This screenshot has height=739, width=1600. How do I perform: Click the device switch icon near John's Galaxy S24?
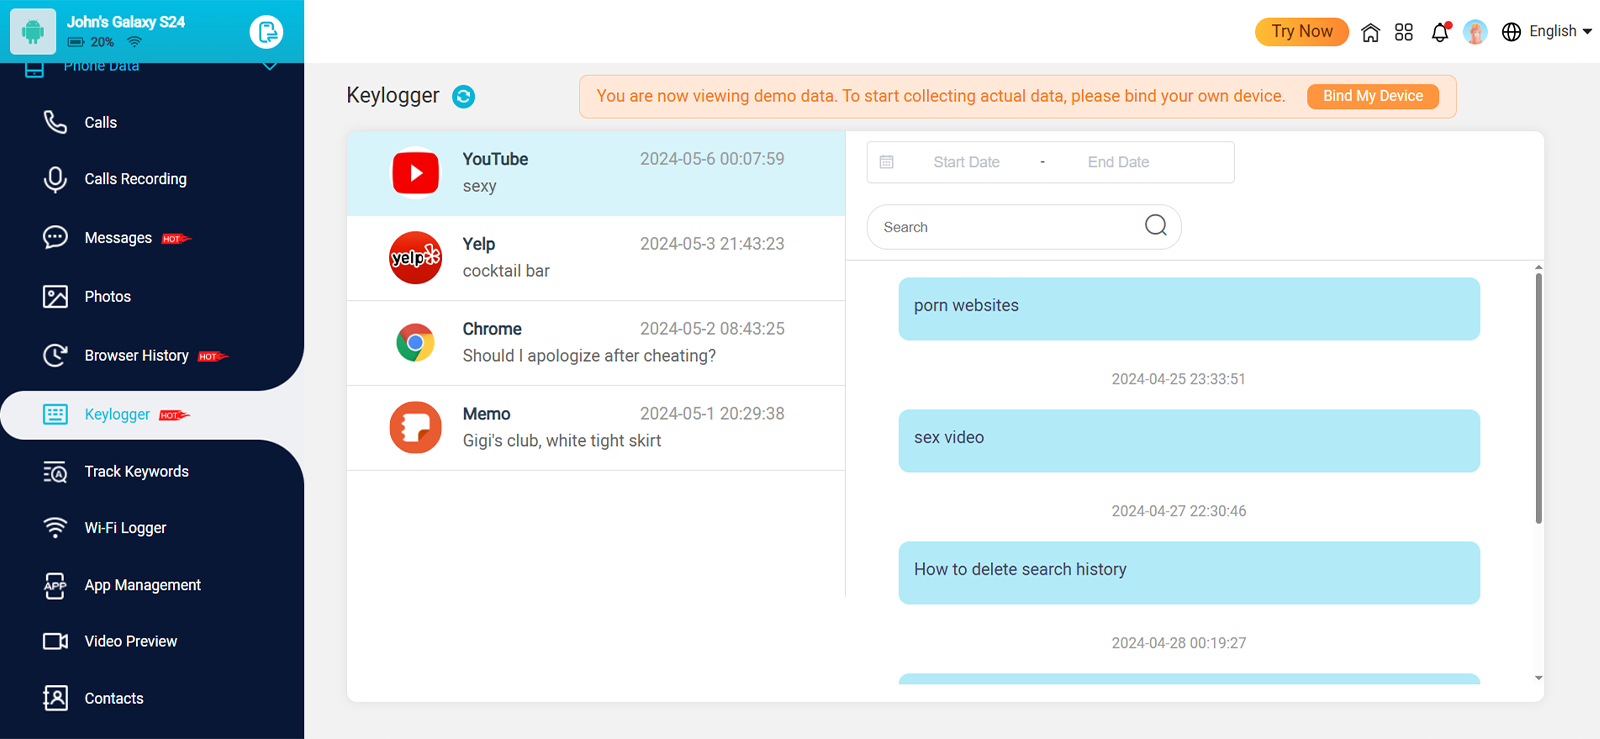click(266, 32)
